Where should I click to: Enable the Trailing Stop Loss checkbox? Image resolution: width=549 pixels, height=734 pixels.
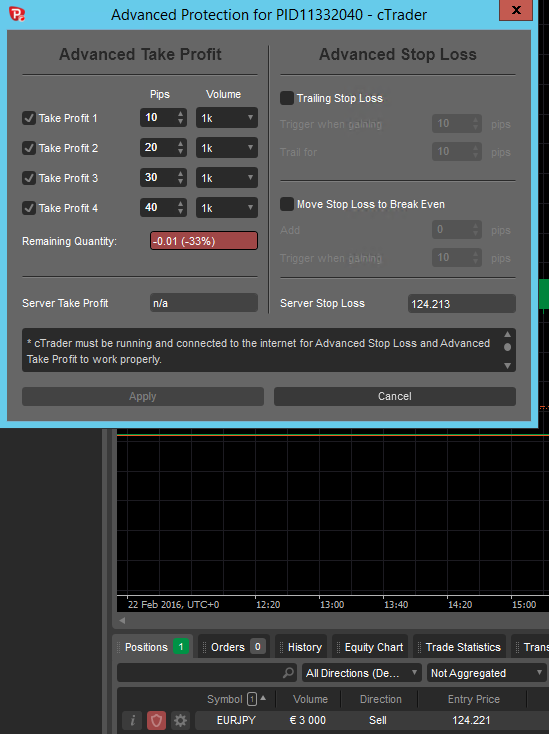287,98
